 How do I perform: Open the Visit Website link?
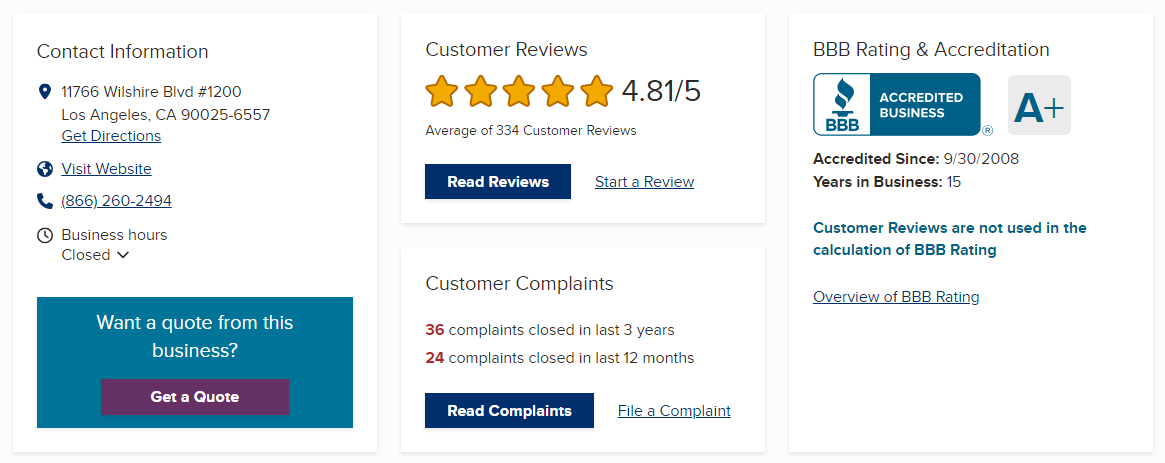(106, 169)
